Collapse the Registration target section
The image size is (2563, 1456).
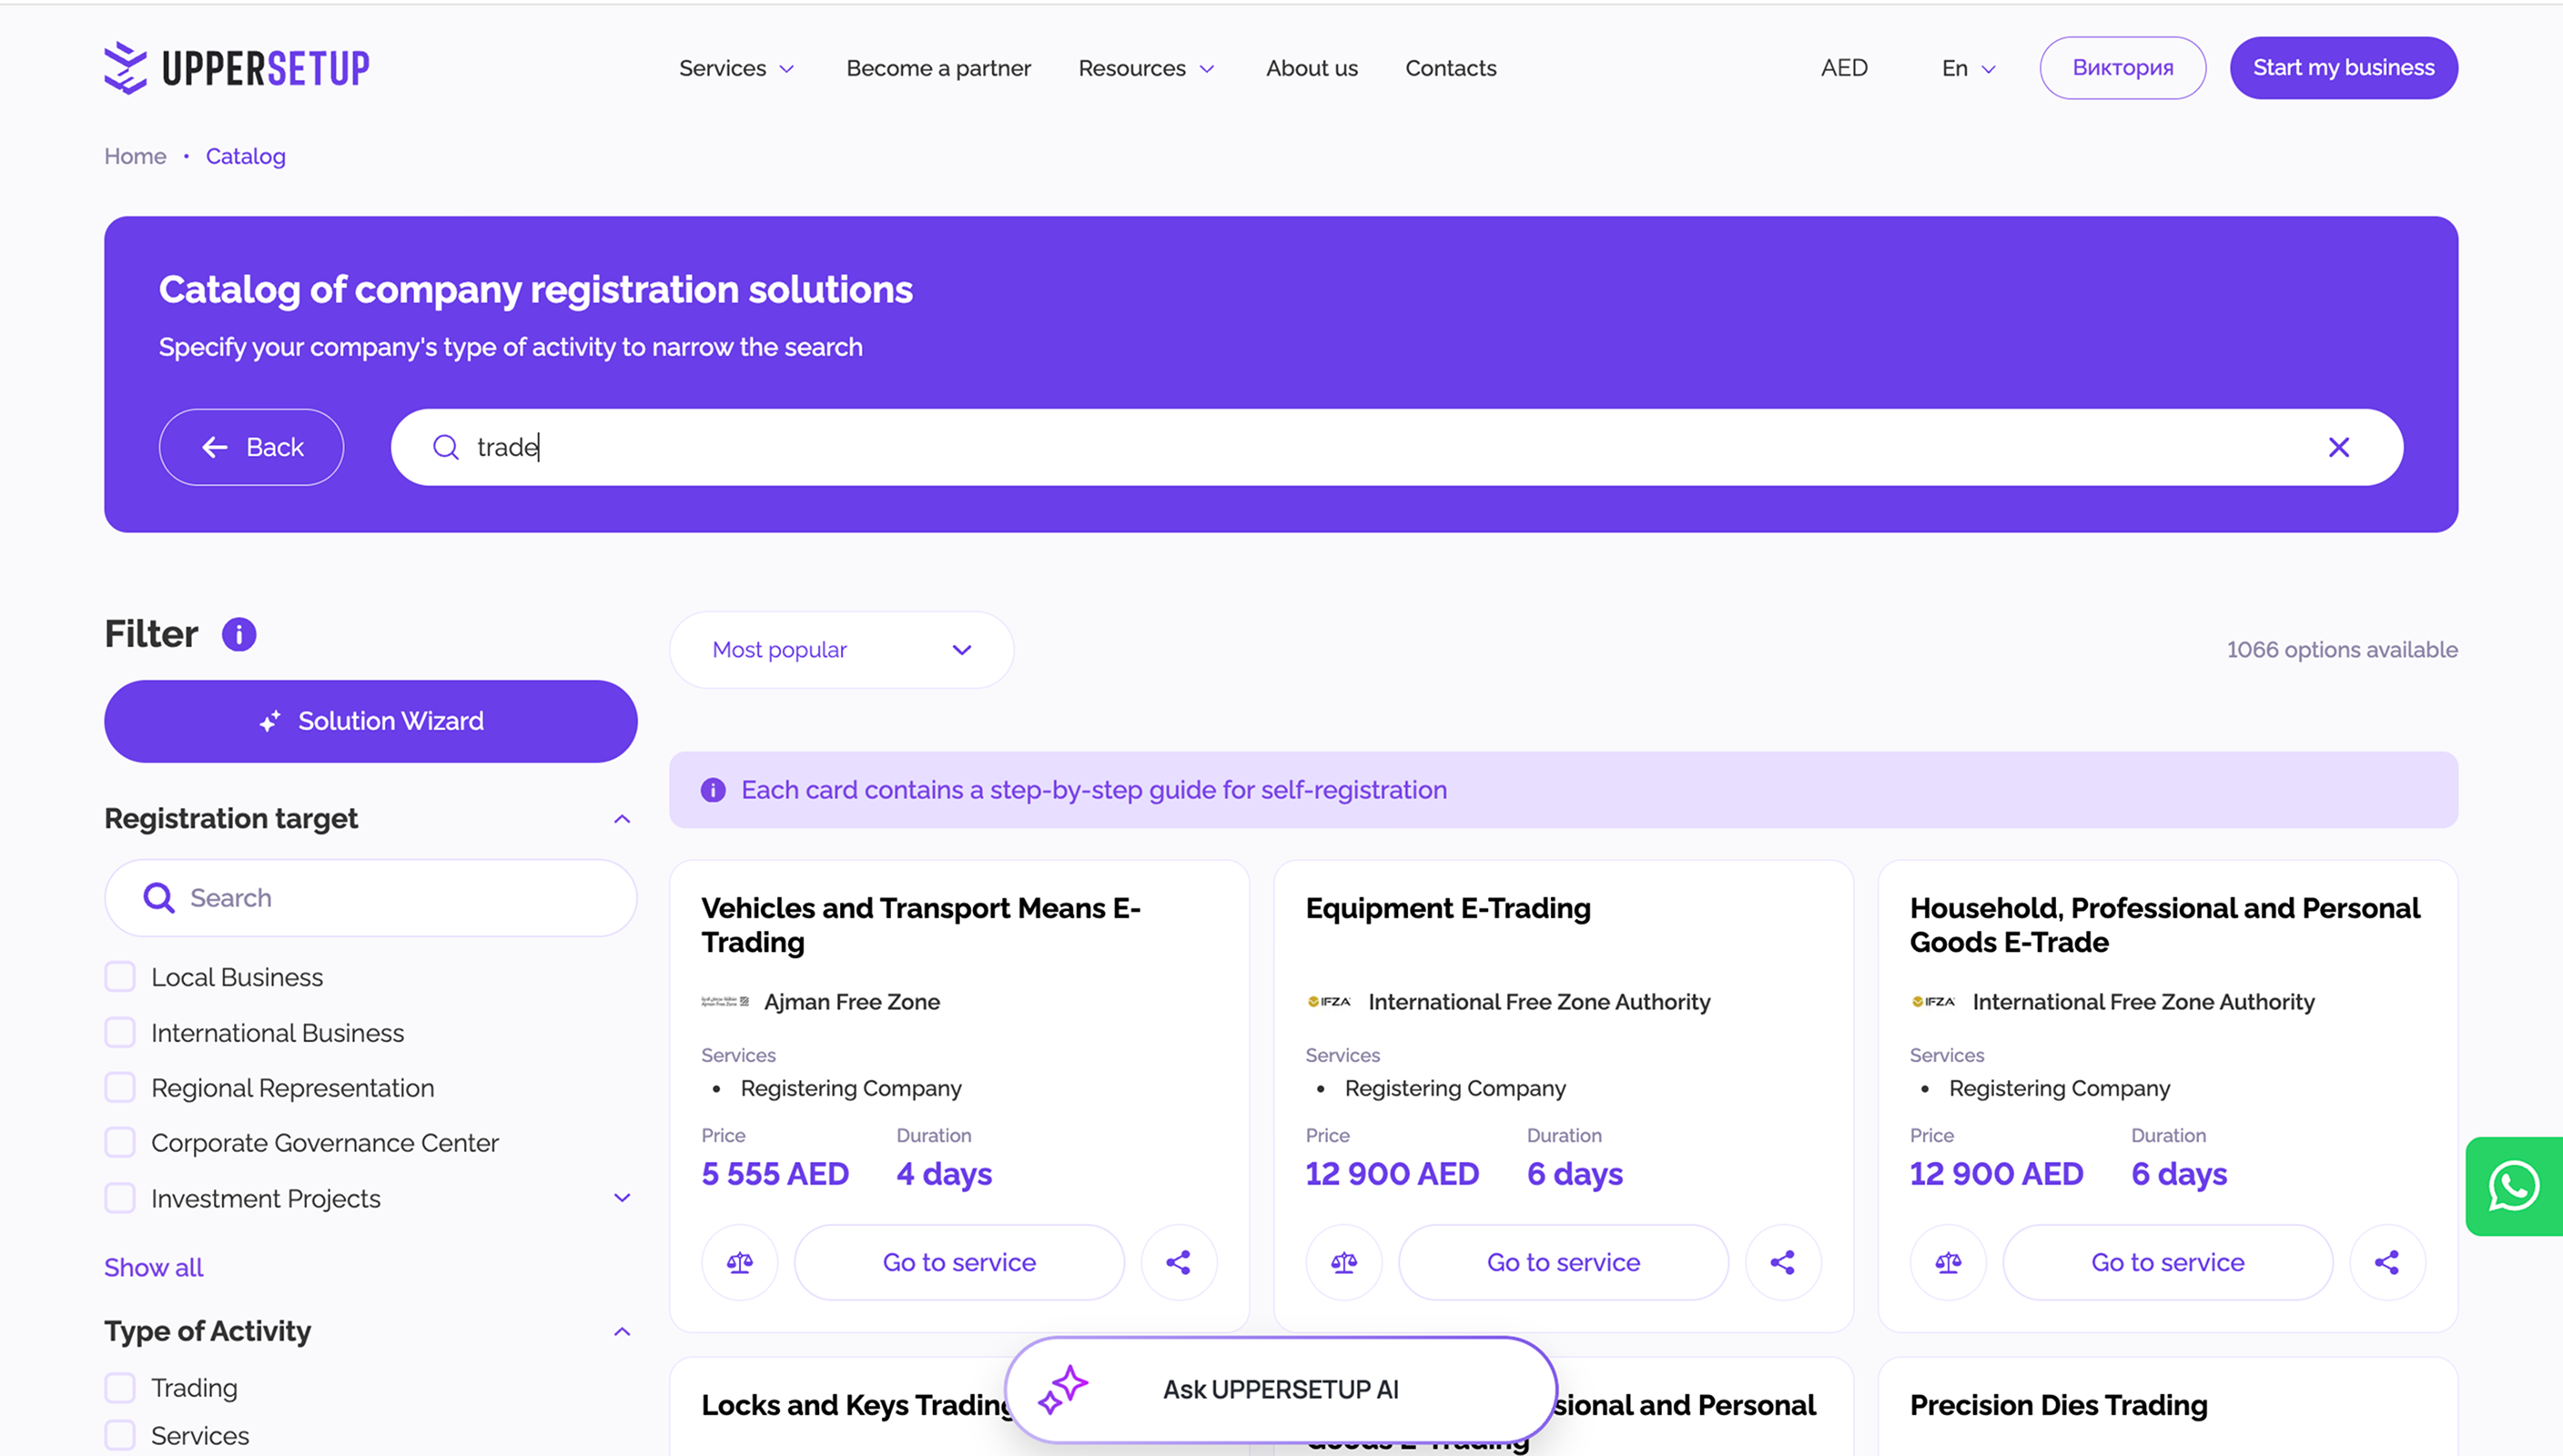click(x=621, y=819)
